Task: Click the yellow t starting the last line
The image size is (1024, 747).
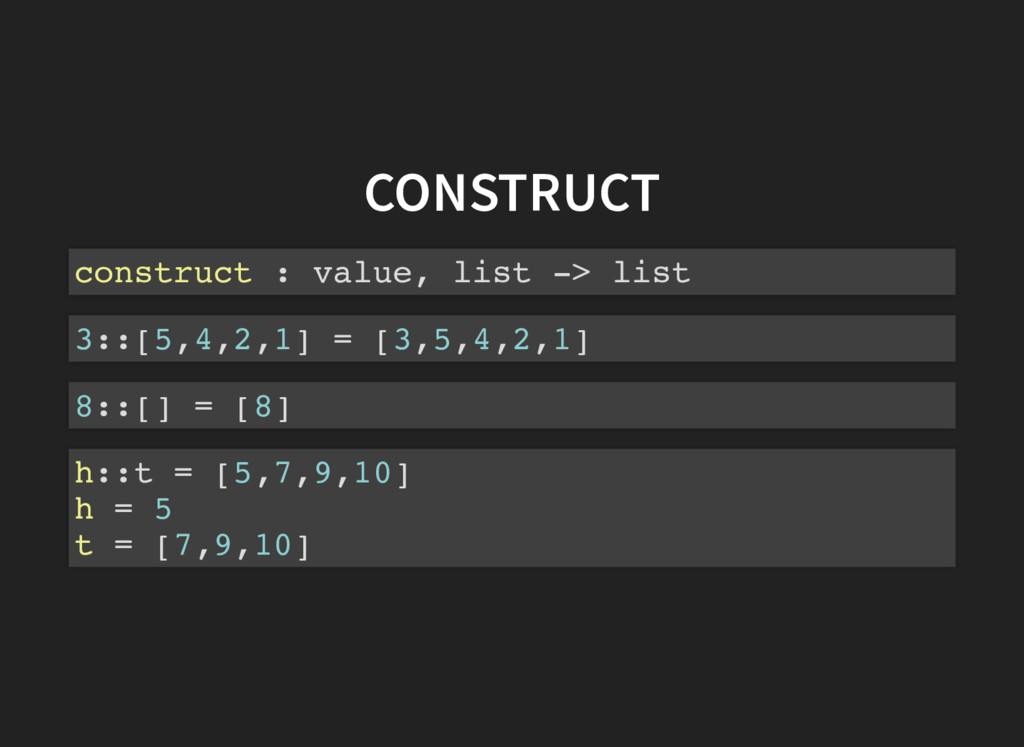Action: (x=84, y=546)
